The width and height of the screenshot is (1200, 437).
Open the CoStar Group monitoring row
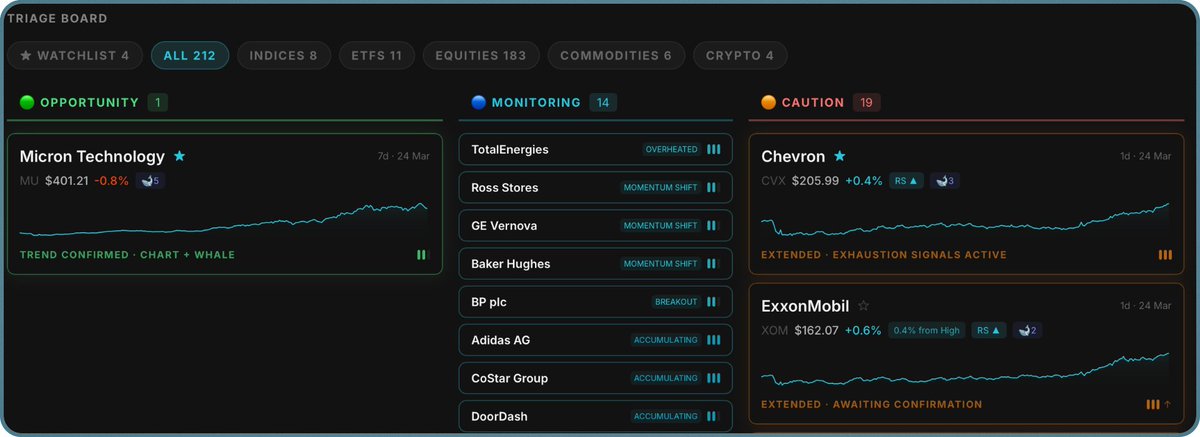596,378
